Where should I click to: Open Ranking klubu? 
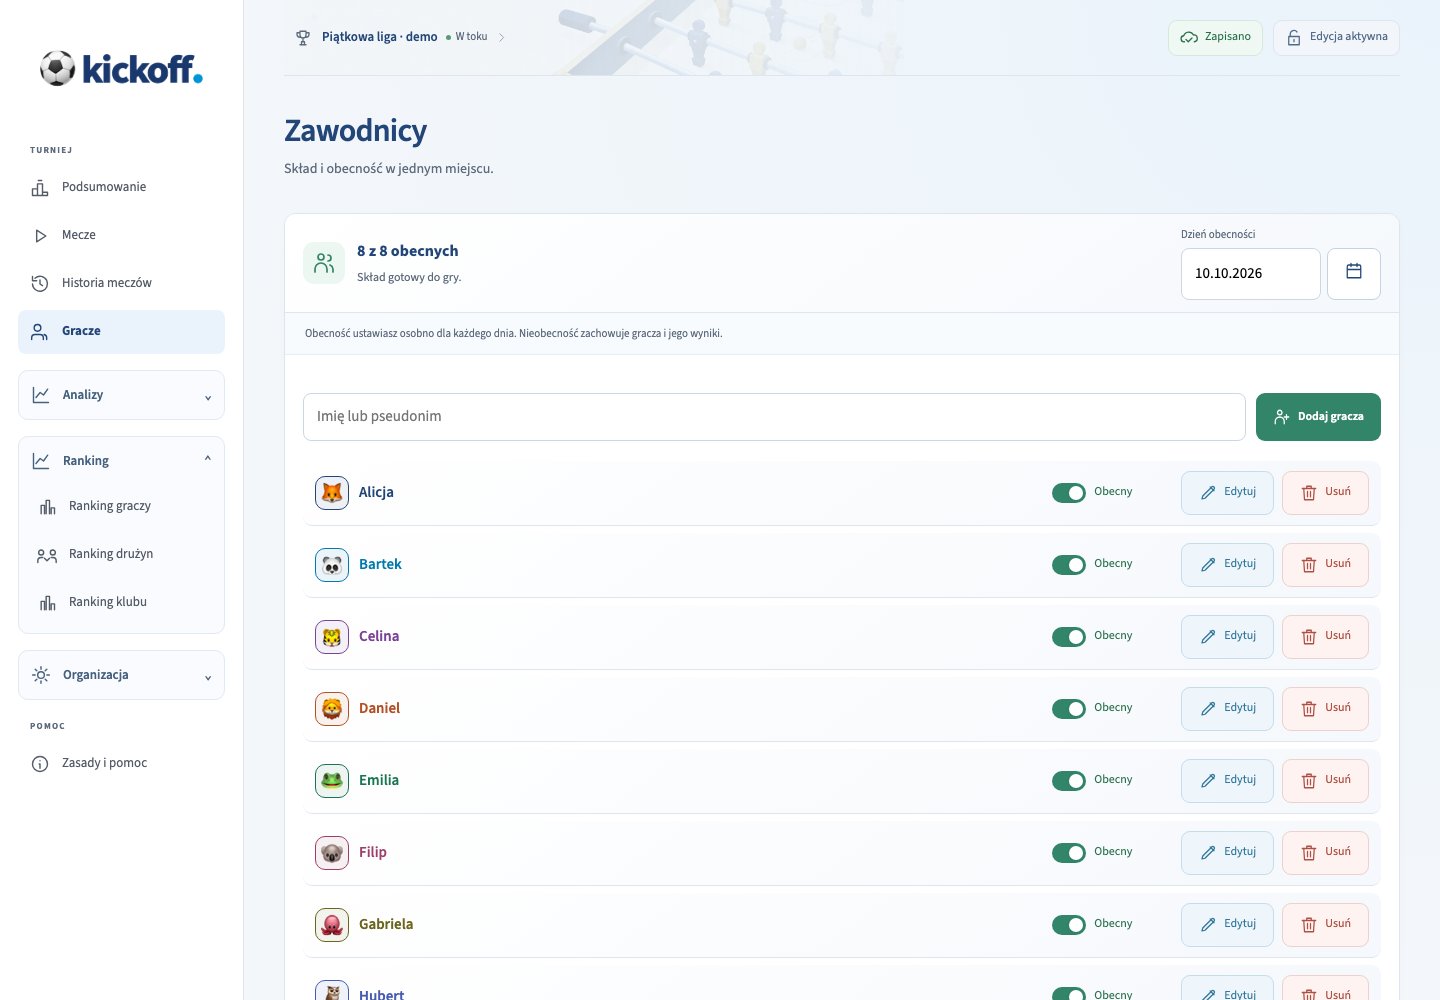tap(121, 603)
